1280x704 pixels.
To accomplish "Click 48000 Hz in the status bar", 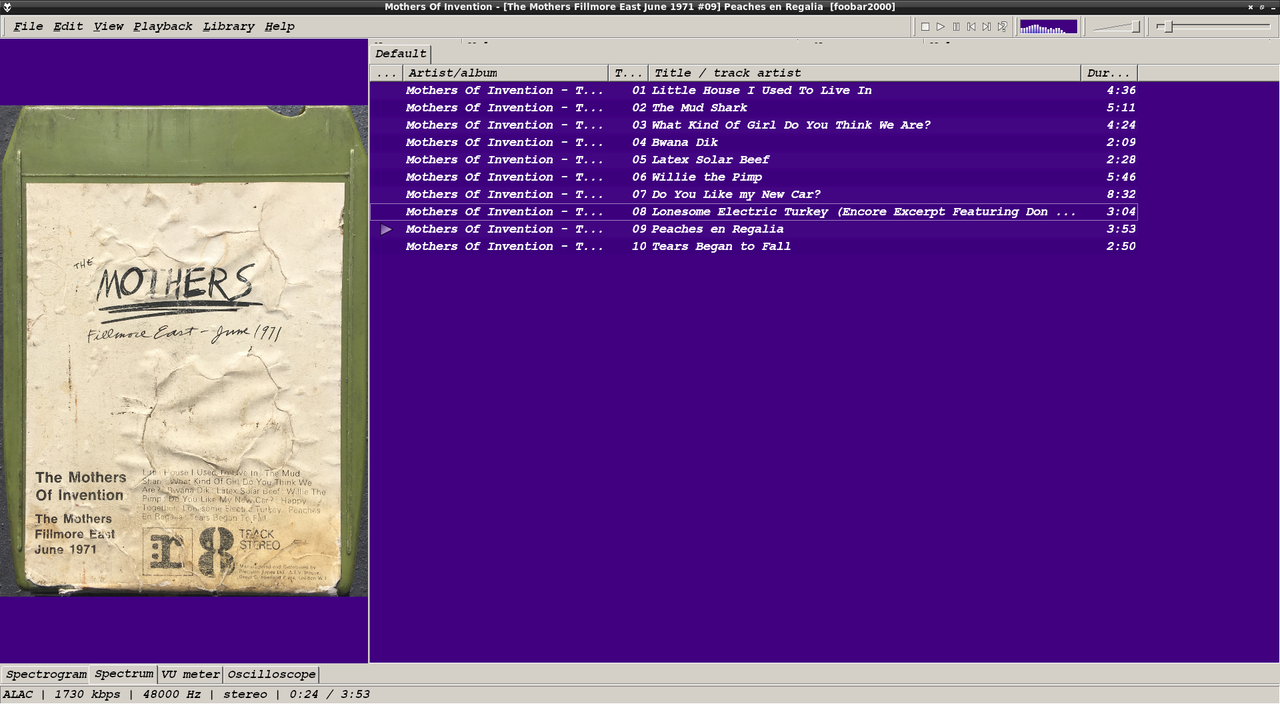I will [171, 694].
